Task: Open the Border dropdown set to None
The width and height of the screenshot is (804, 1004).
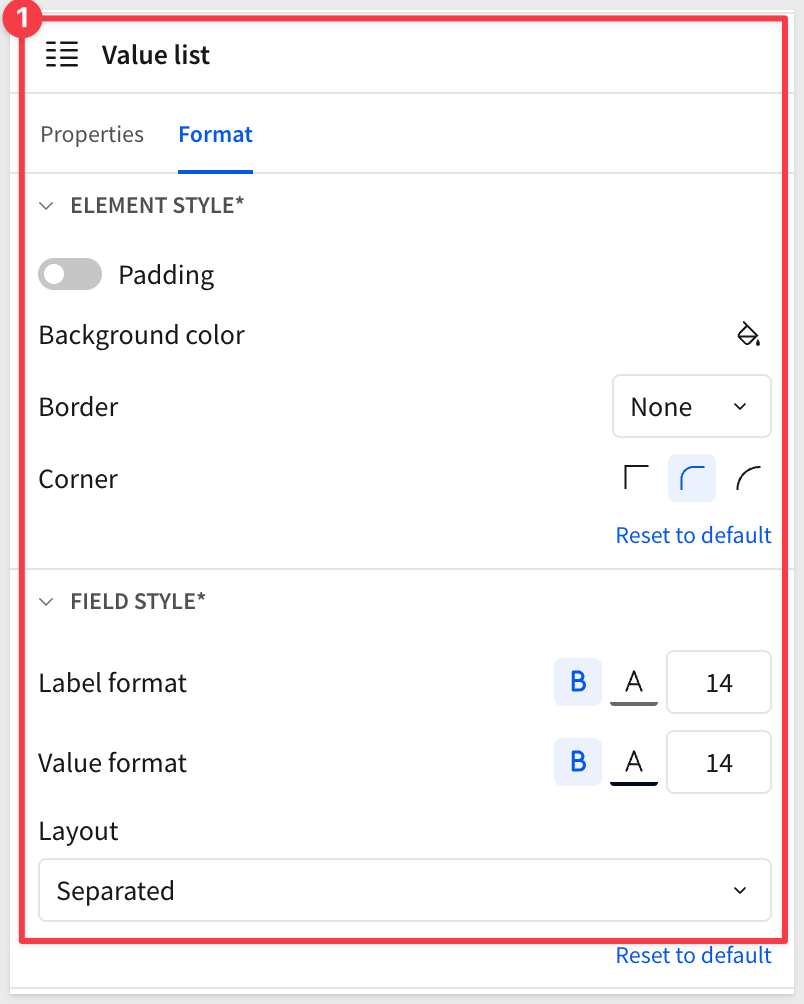Action: pyautogui.click(x=691, y=407)
